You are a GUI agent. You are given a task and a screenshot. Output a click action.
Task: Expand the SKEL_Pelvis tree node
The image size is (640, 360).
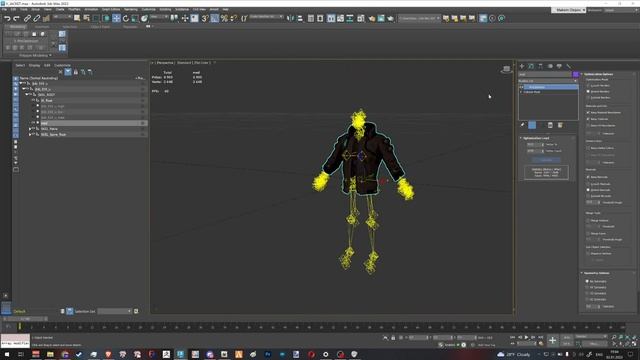(x=30, y=129)
